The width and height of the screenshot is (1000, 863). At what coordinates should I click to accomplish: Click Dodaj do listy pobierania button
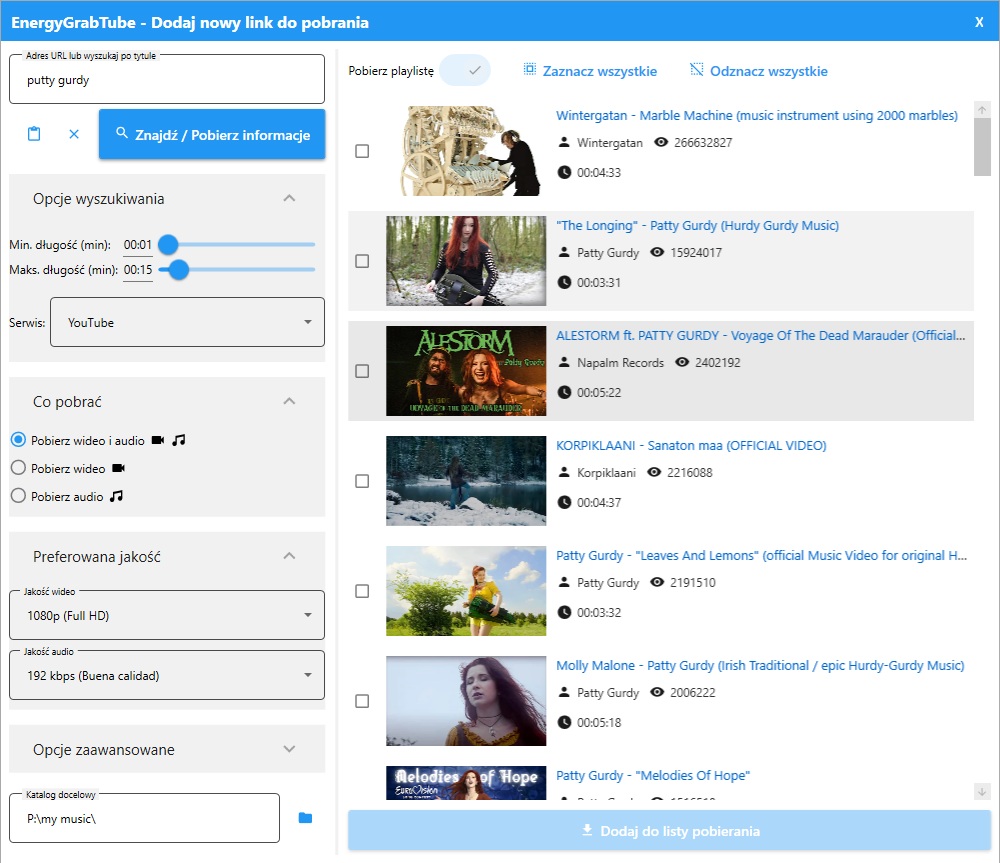(669, 830)
